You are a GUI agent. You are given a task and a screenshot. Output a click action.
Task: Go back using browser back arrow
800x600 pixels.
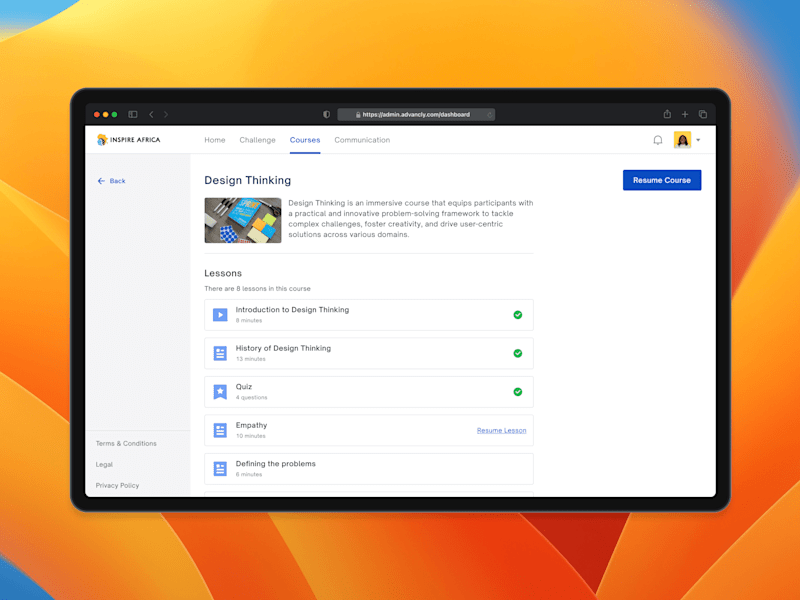[151, 114]
